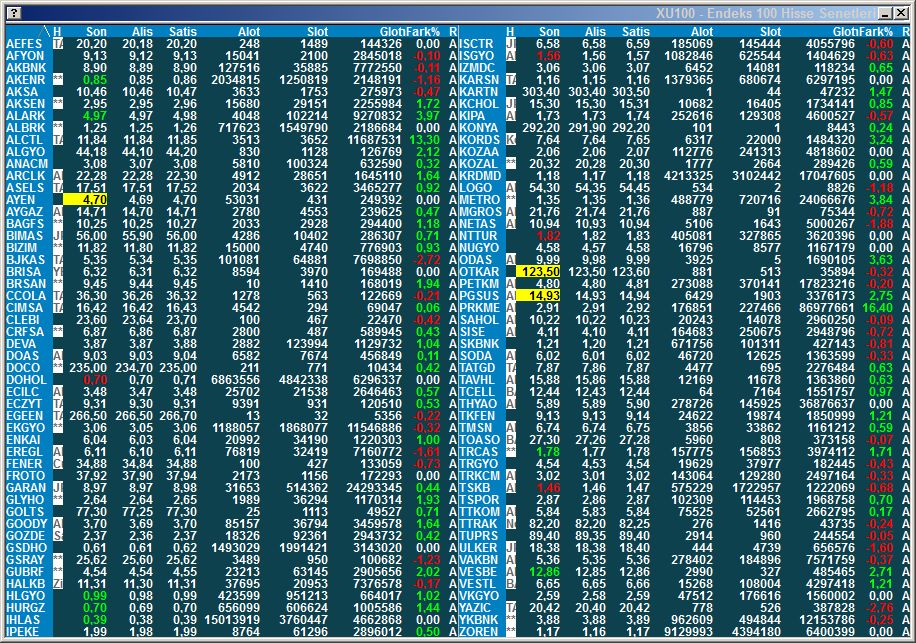
Task: Select THYAO's total volume 36876637
Action: pos(827,404)
